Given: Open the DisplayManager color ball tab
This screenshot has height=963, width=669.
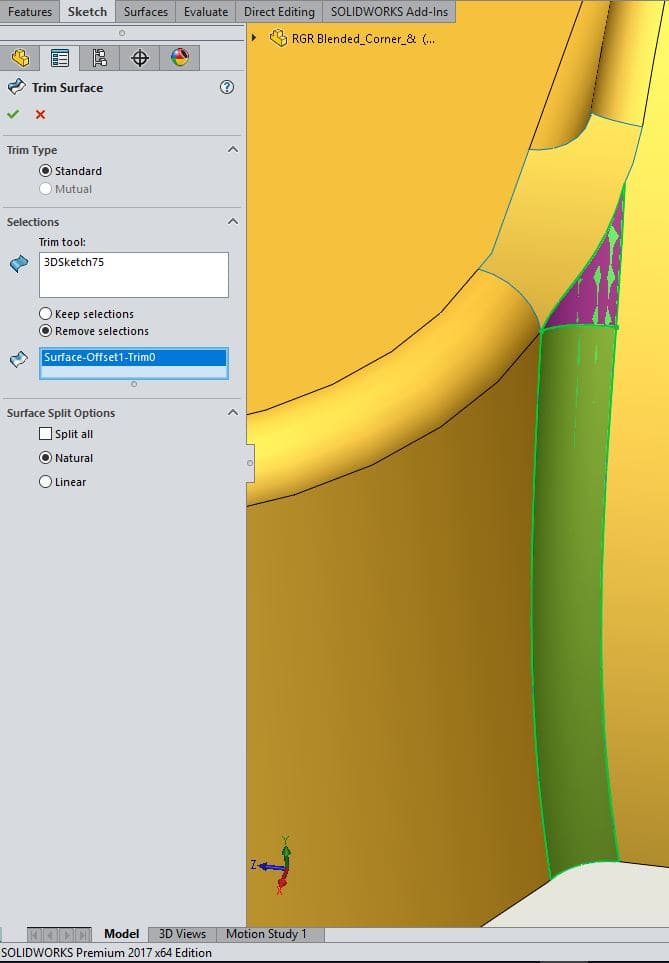Looking at the screenshot, I should [180, 58].
